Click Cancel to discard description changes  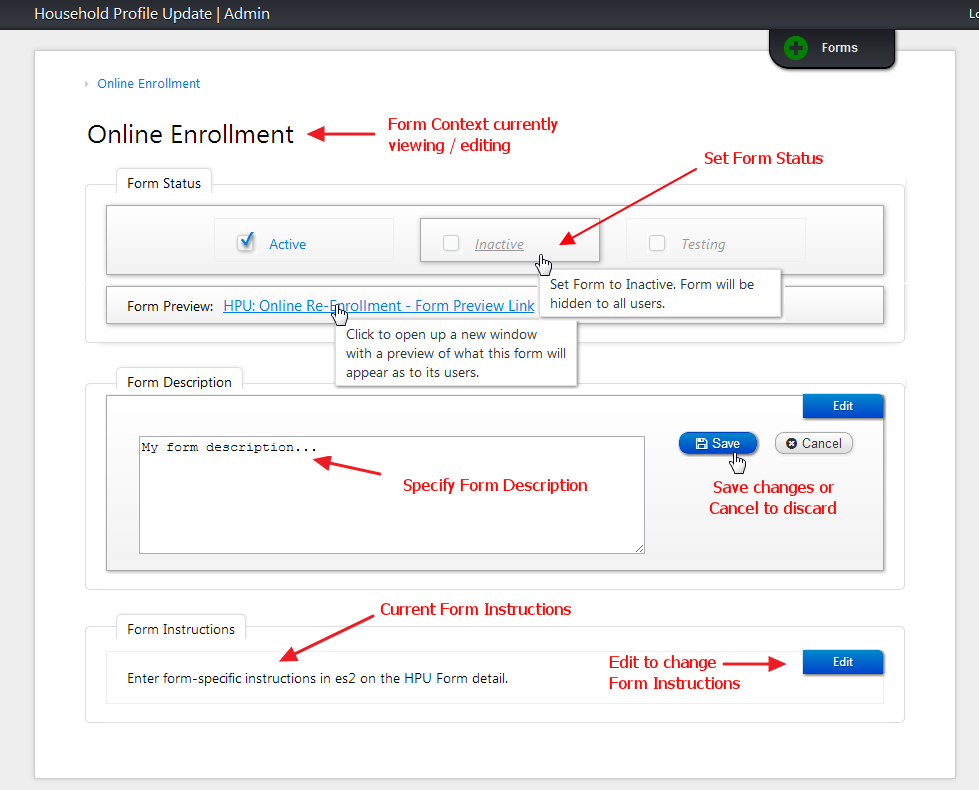[814, 443]
